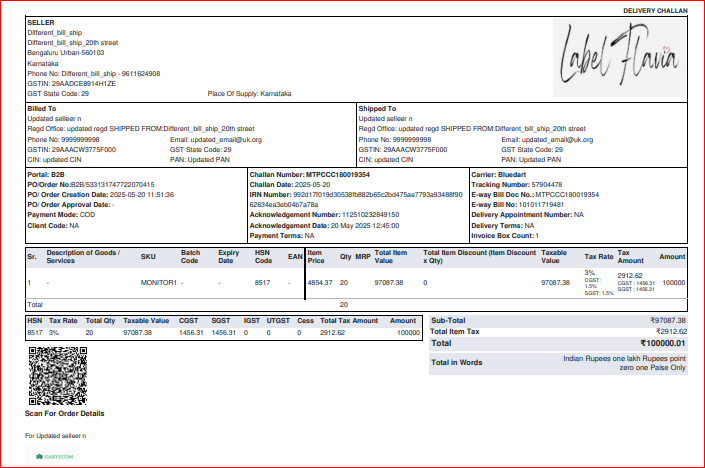This screenshot has width=705, height=468.
Task: Click CIN: updated CIN under Shipped To
Action: pos(386,160)
